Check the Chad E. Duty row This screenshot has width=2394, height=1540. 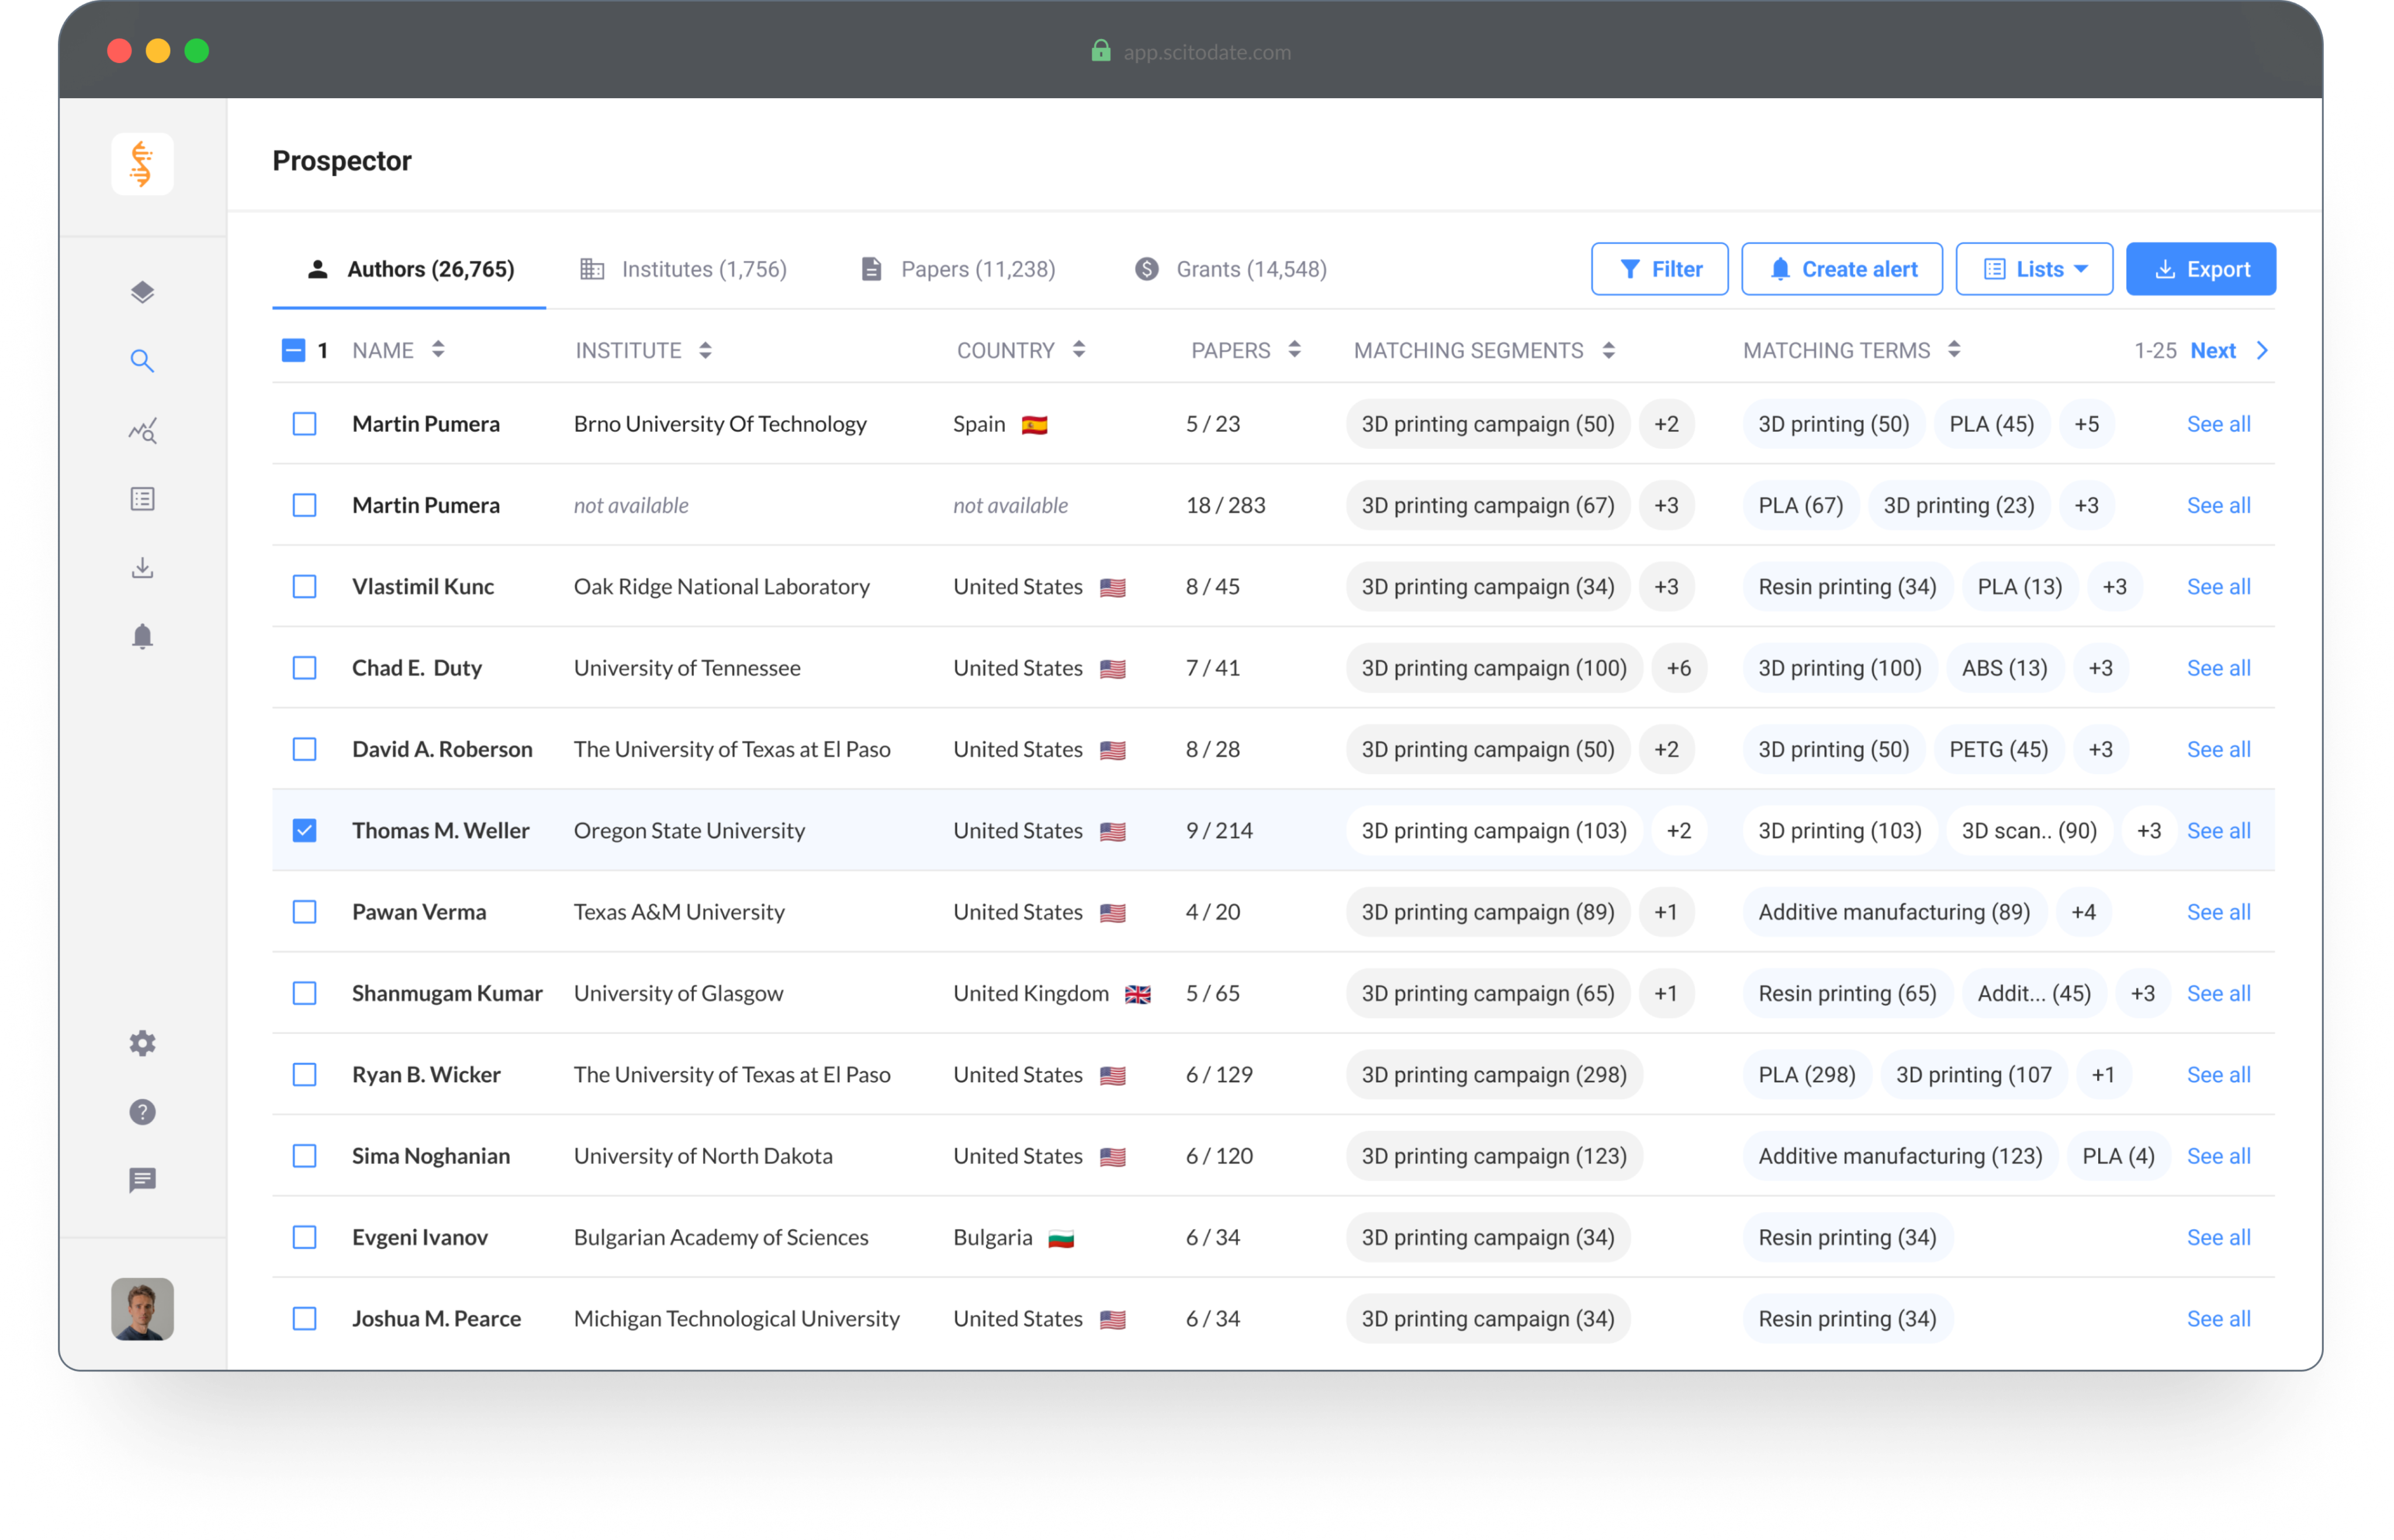[x=304, y=668]
